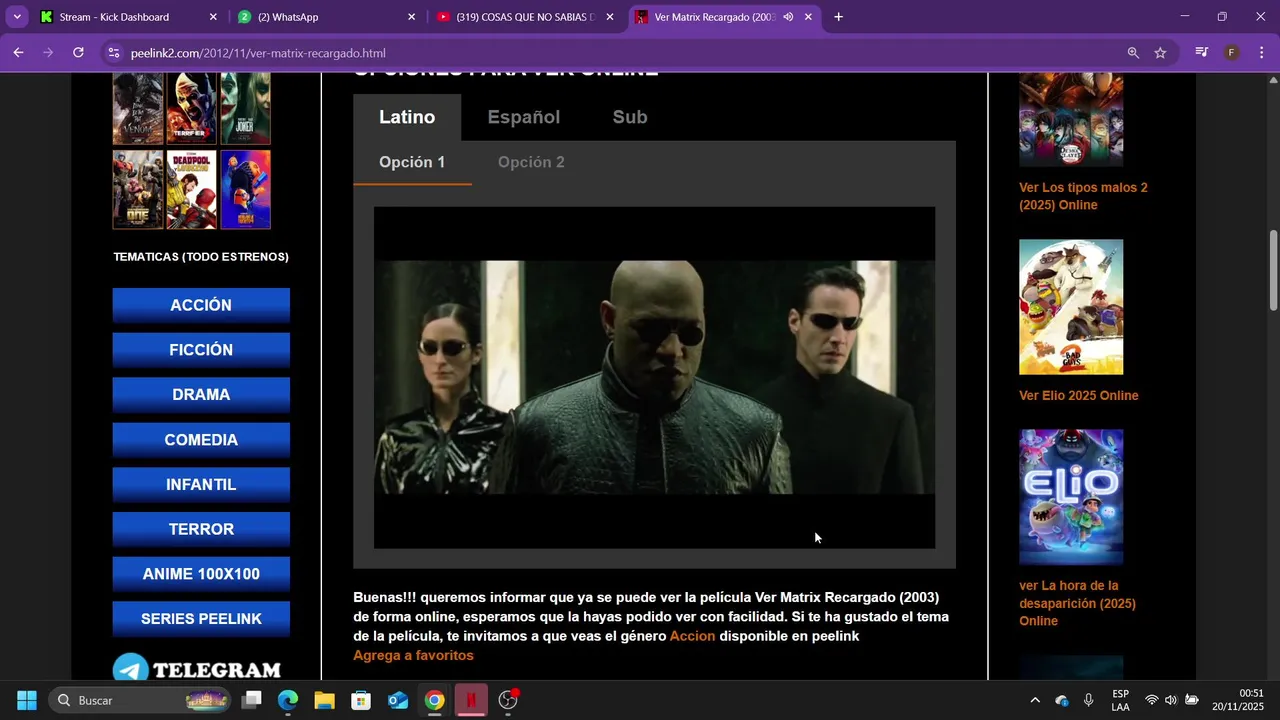
Task: Open OBS Studio from taskbar
Action: 508,700
